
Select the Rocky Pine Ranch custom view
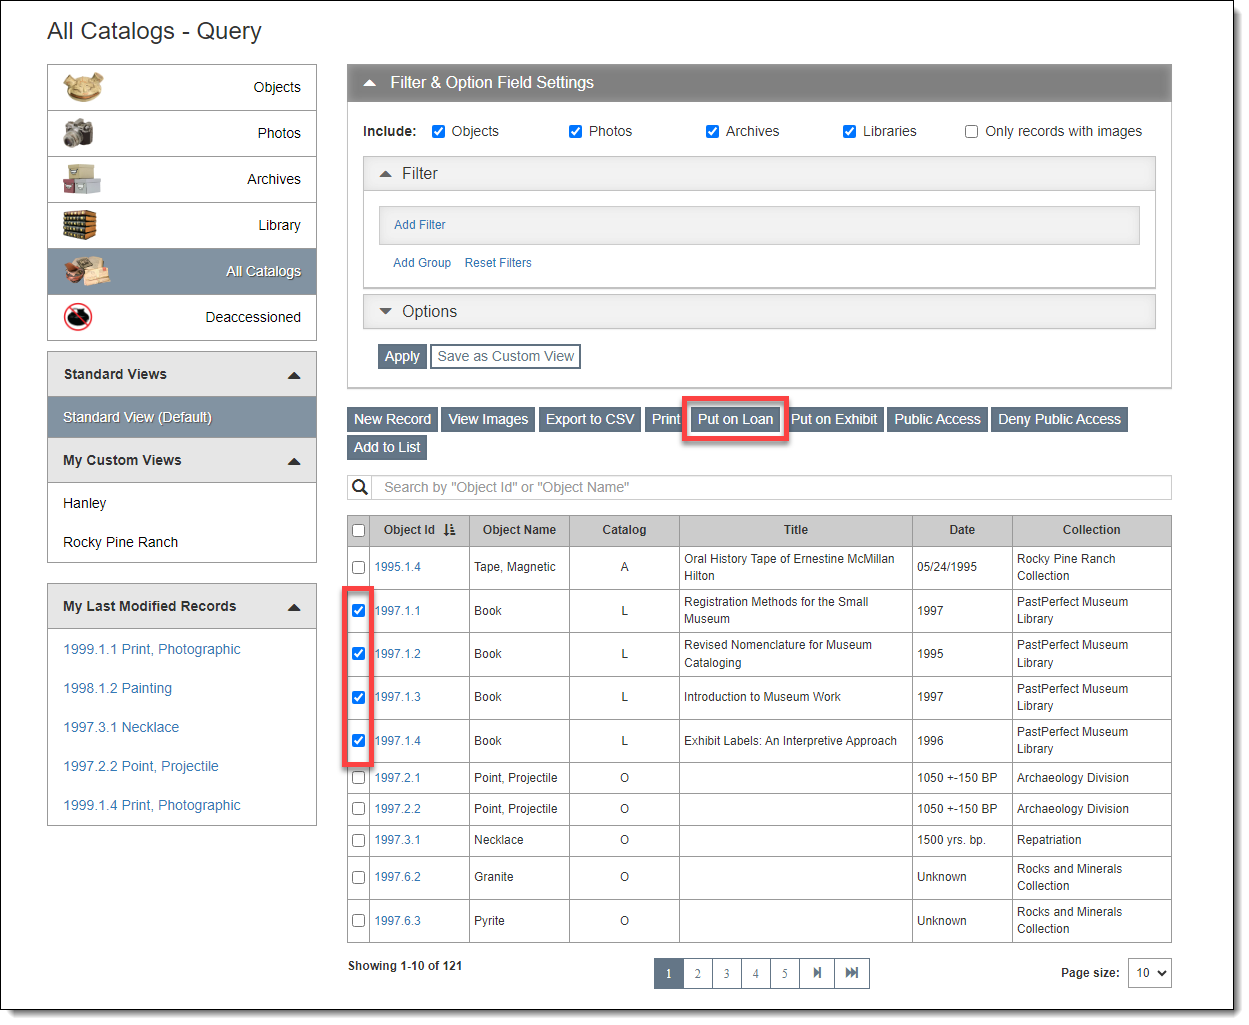[121, 542]
